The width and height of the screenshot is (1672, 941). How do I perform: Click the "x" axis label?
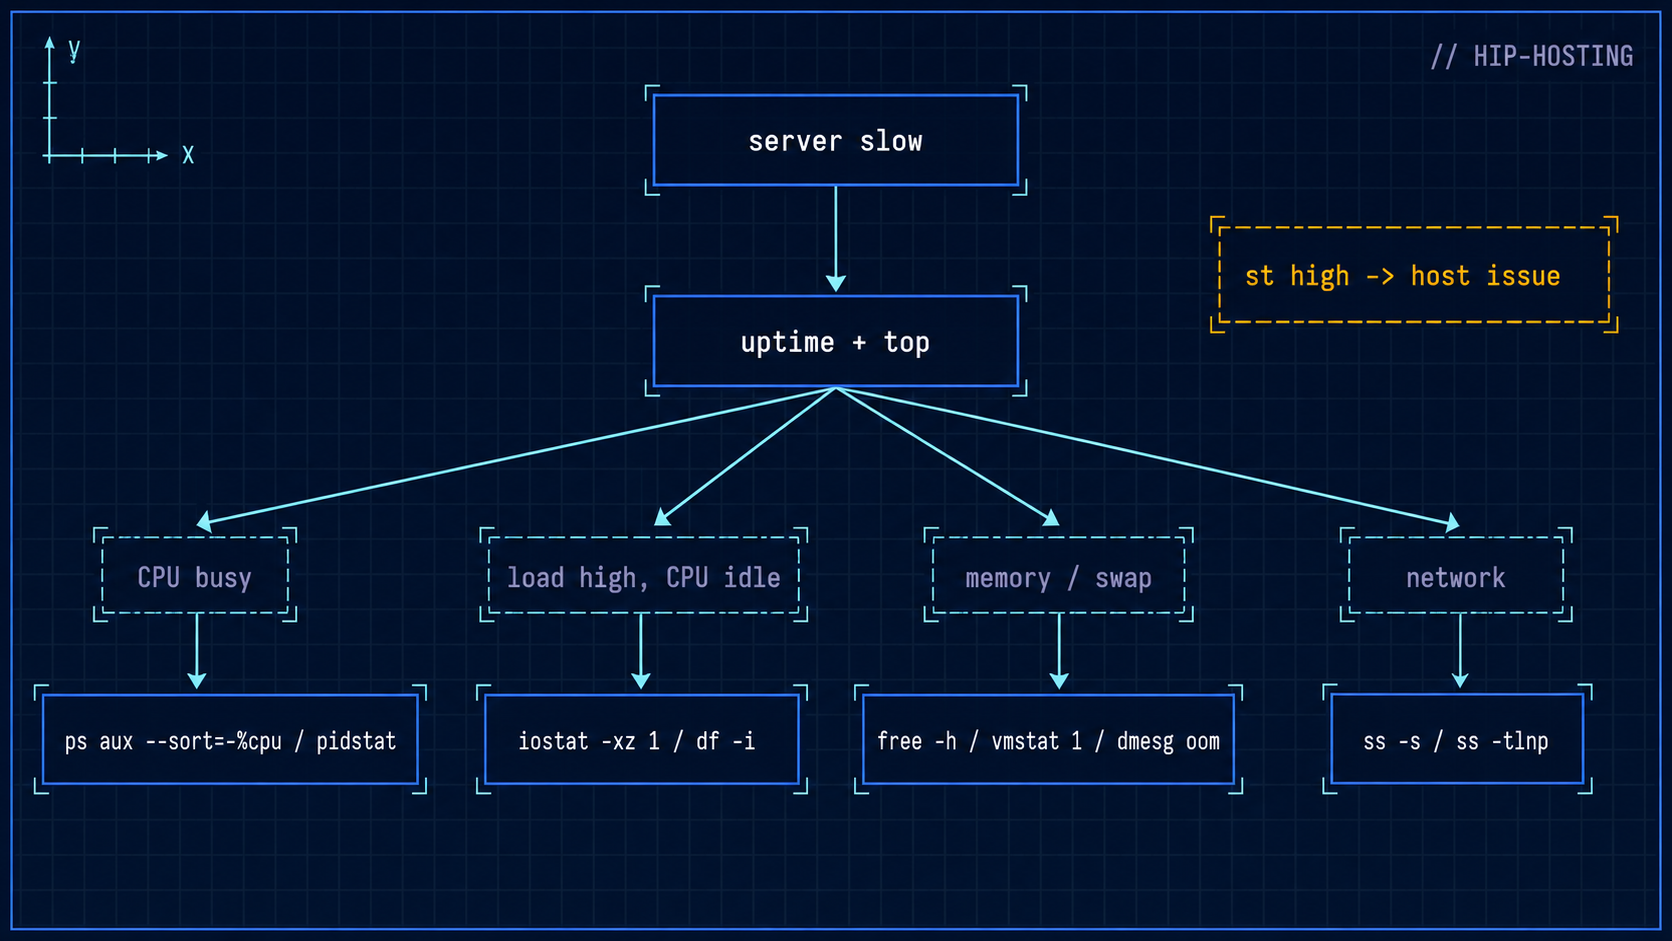click(188, 155)
